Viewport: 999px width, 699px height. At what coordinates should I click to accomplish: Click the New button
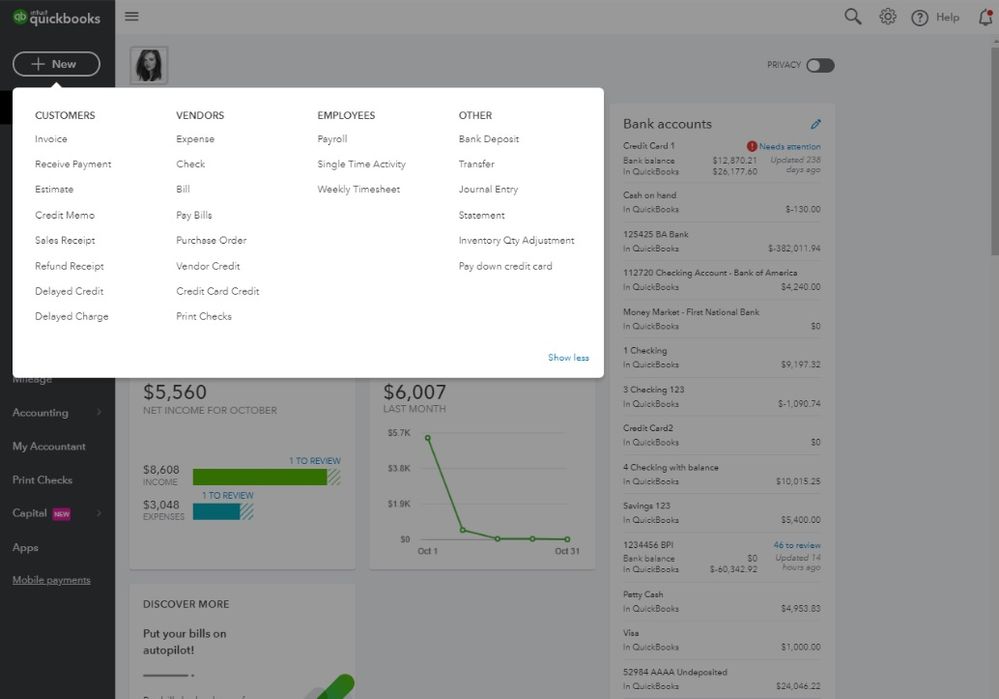[56, 64]
